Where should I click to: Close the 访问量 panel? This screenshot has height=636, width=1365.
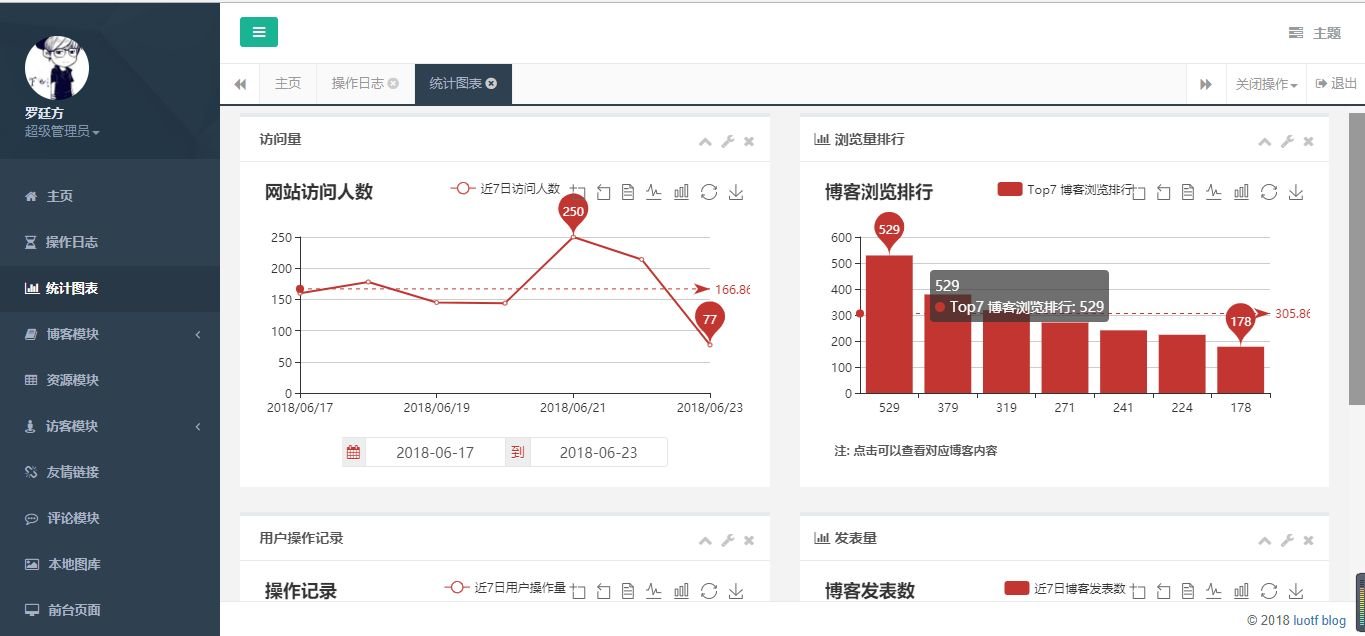749,142
